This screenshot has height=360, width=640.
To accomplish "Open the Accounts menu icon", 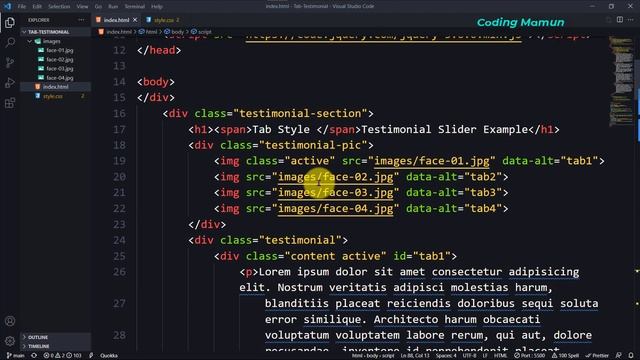I will [10, 321].
